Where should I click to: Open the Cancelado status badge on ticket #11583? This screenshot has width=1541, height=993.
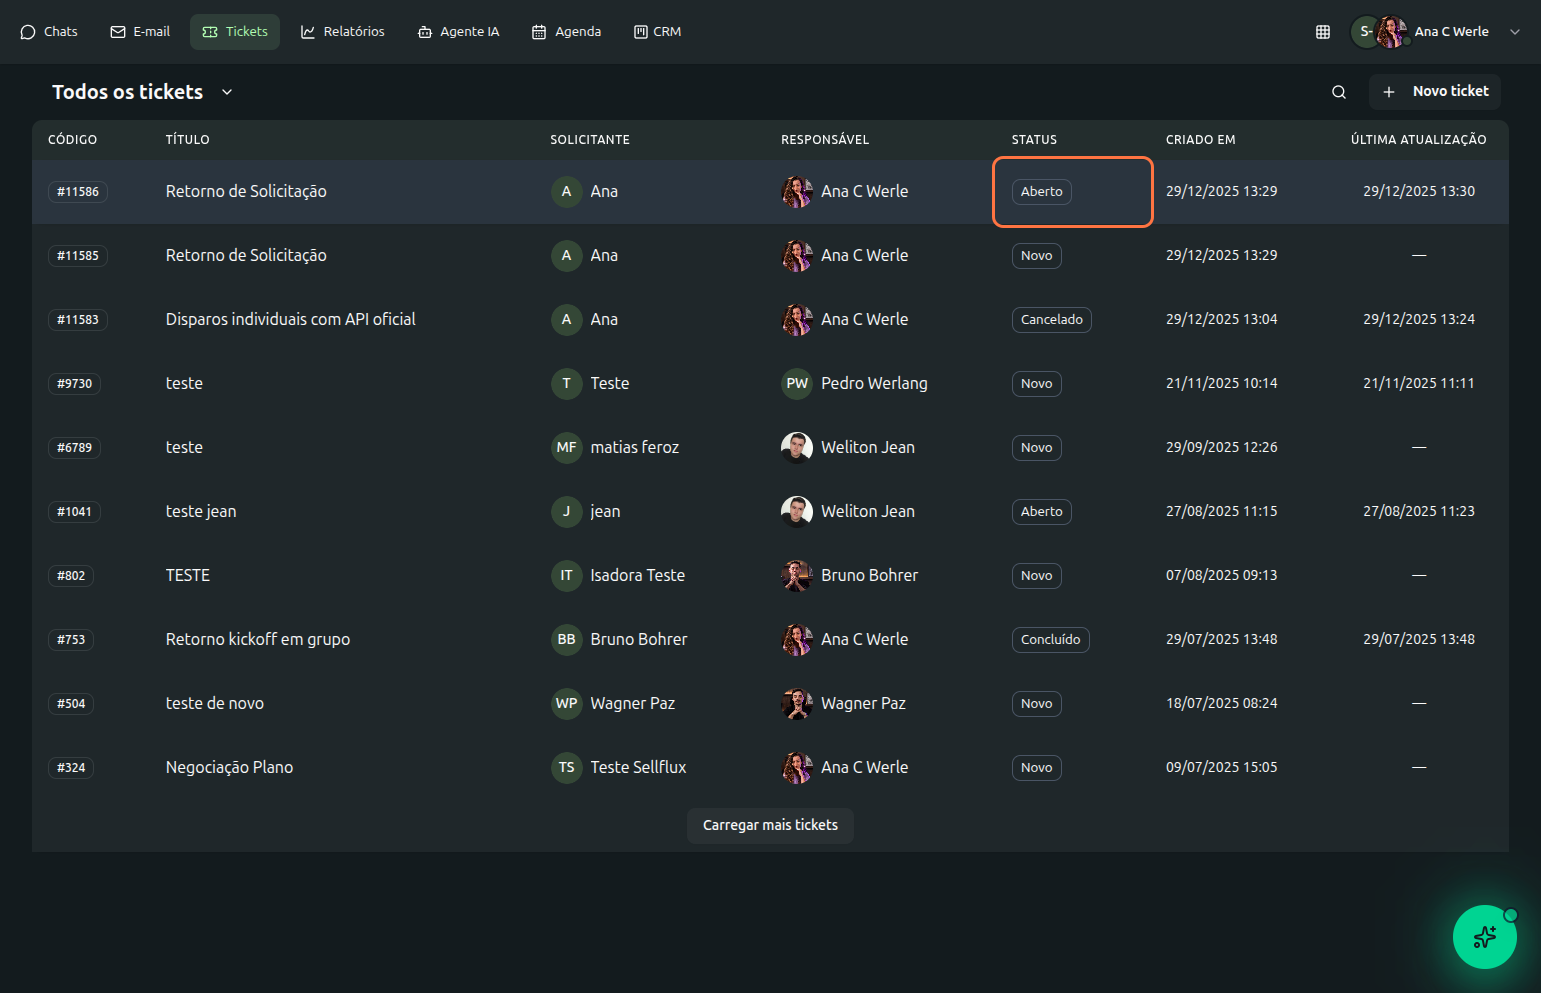tap(1051, 320)
